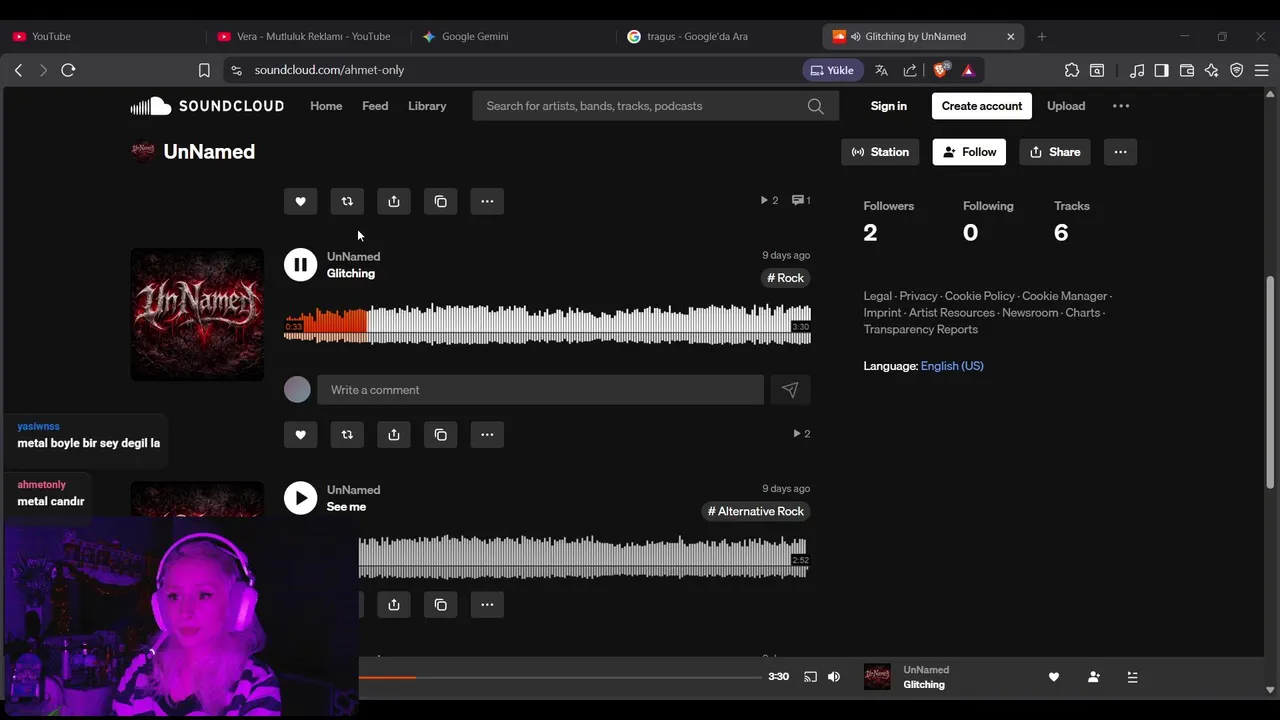
Task: Switch to YouTube browser tab
Action: point(102,36)
